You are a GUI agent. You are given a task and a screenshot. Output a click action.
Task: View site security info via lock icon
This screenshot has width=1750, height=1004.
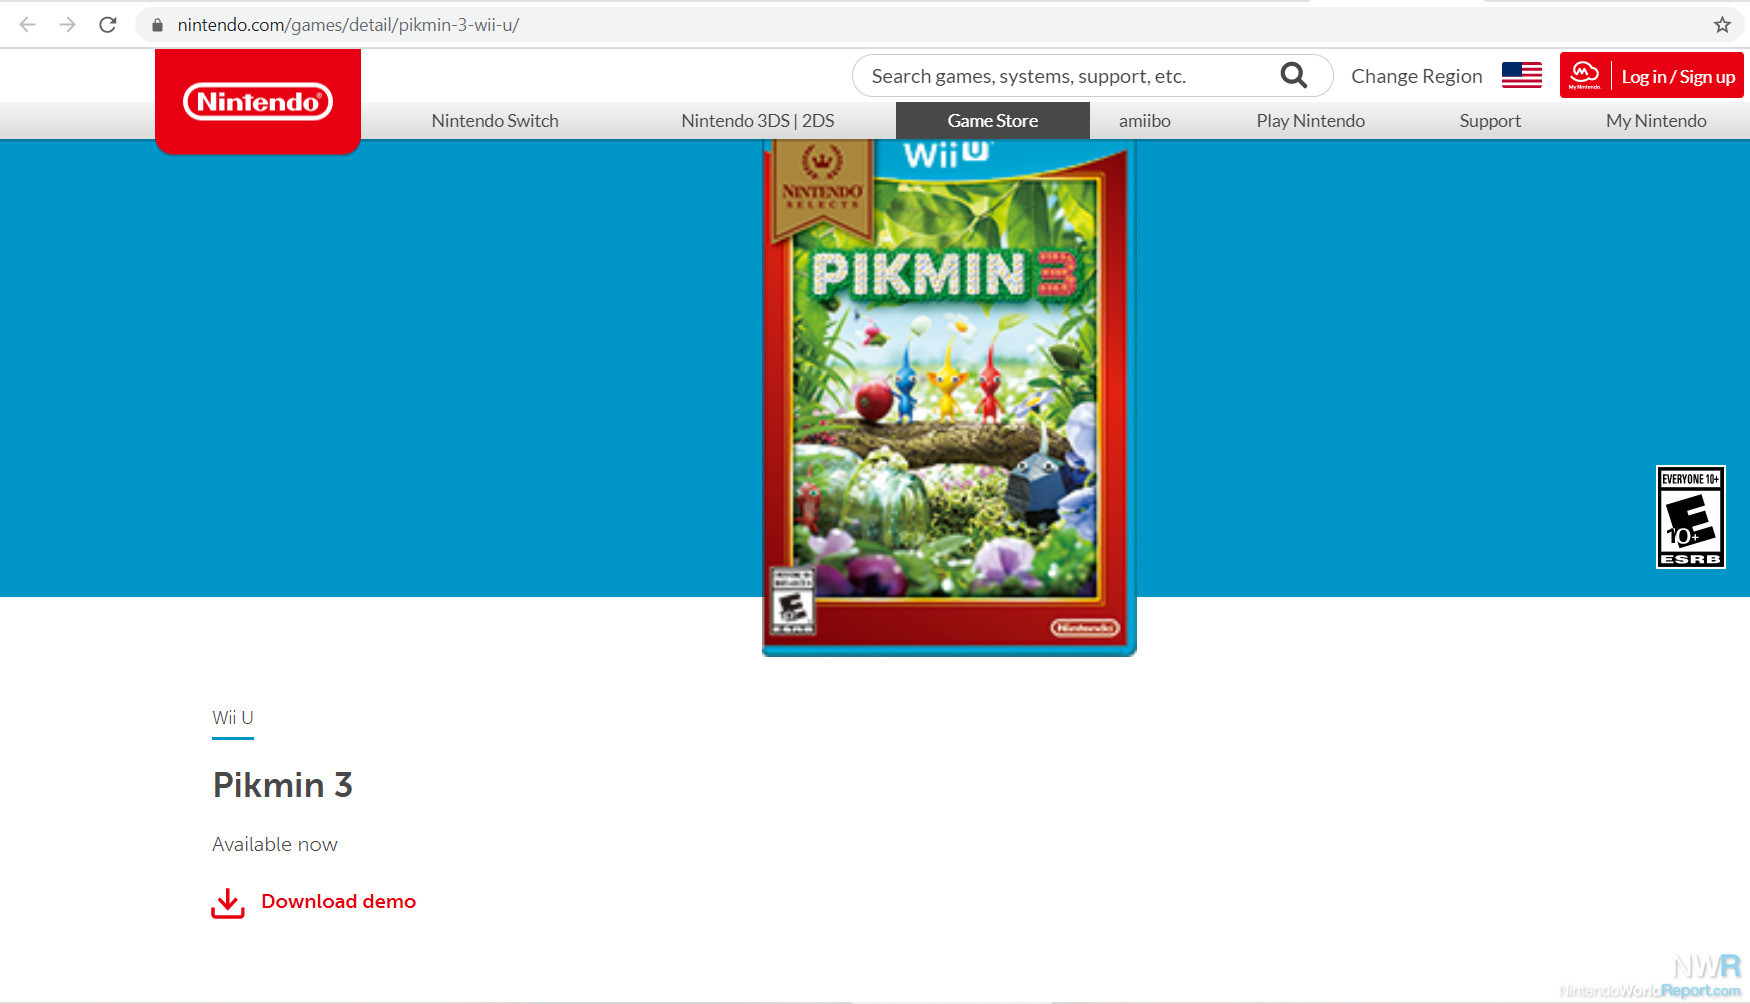tap(157, 25)
